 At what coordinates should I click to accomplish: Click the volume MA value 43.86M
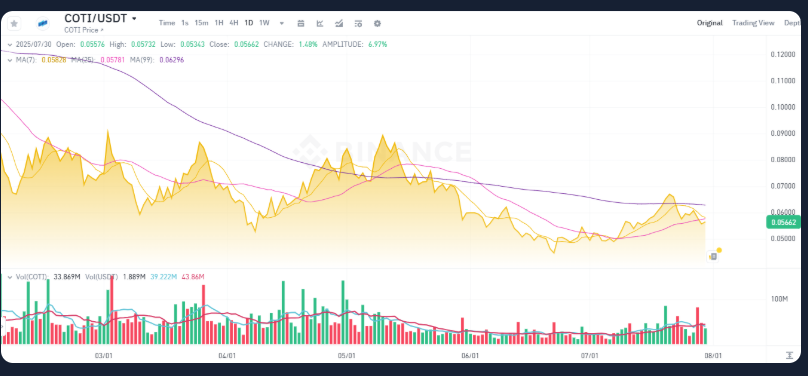193,277
